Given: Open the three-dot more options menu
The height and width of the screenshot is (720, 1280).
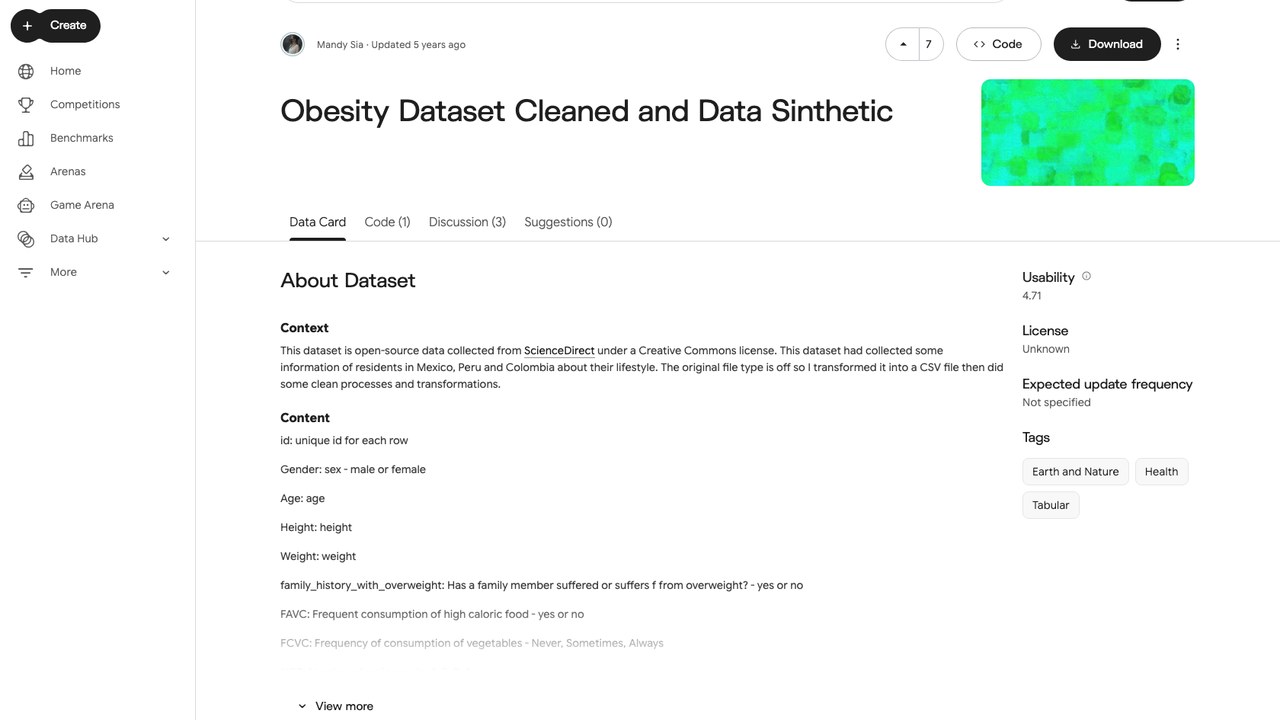Looking at the screenshot, I should coord(1178,44).
